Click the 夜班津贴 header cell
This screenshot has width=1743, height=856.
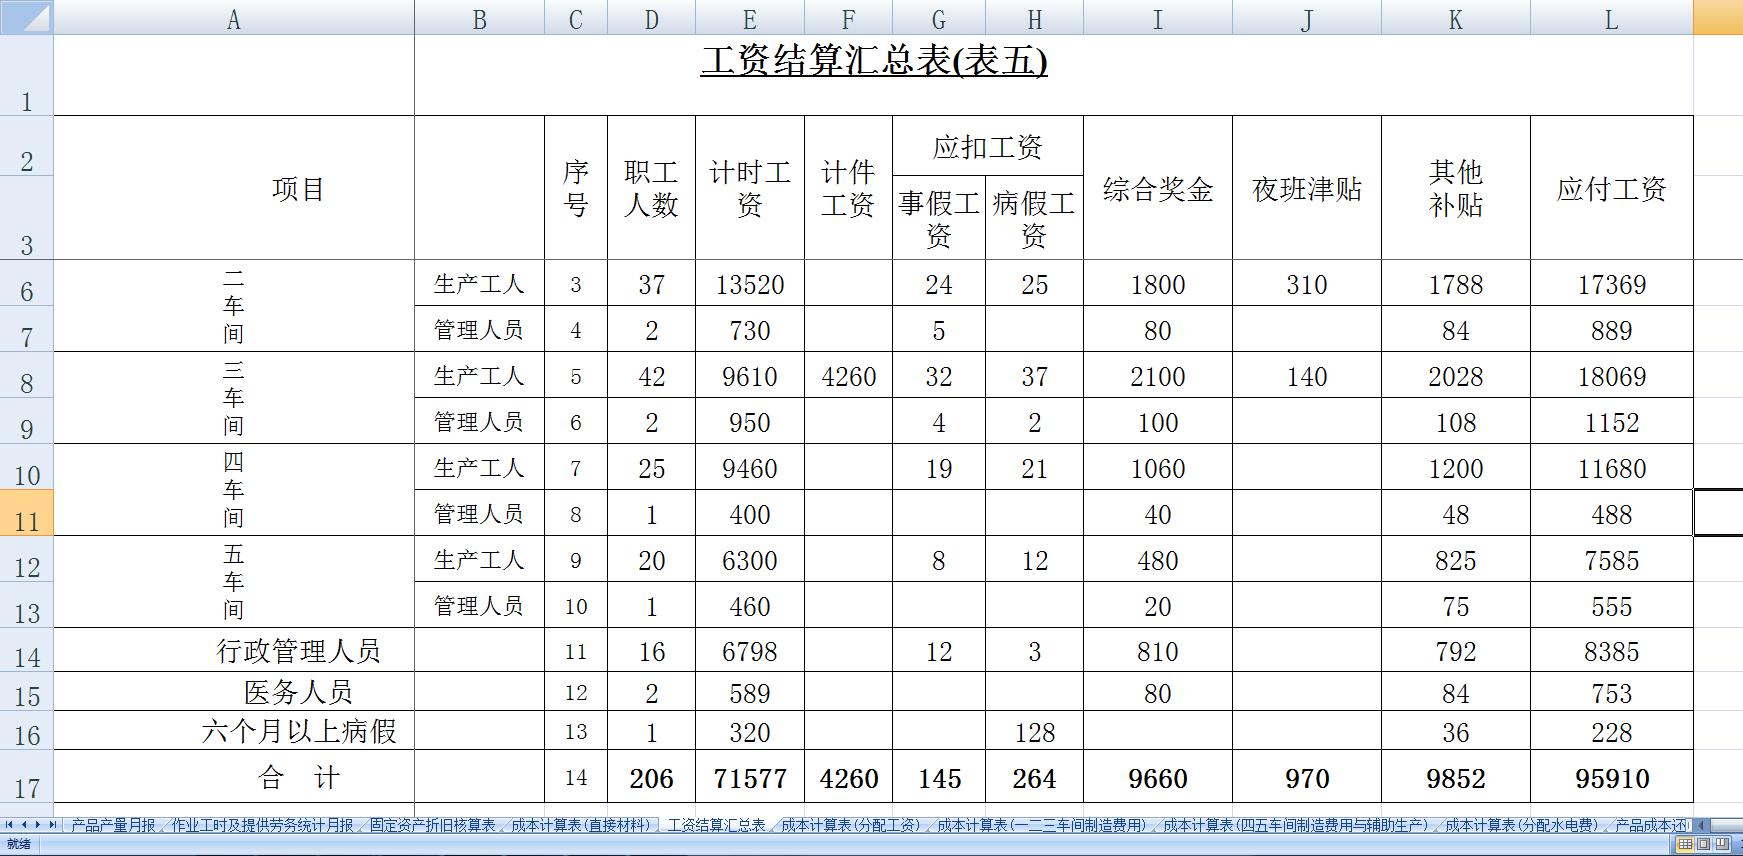coord(1307,188)
